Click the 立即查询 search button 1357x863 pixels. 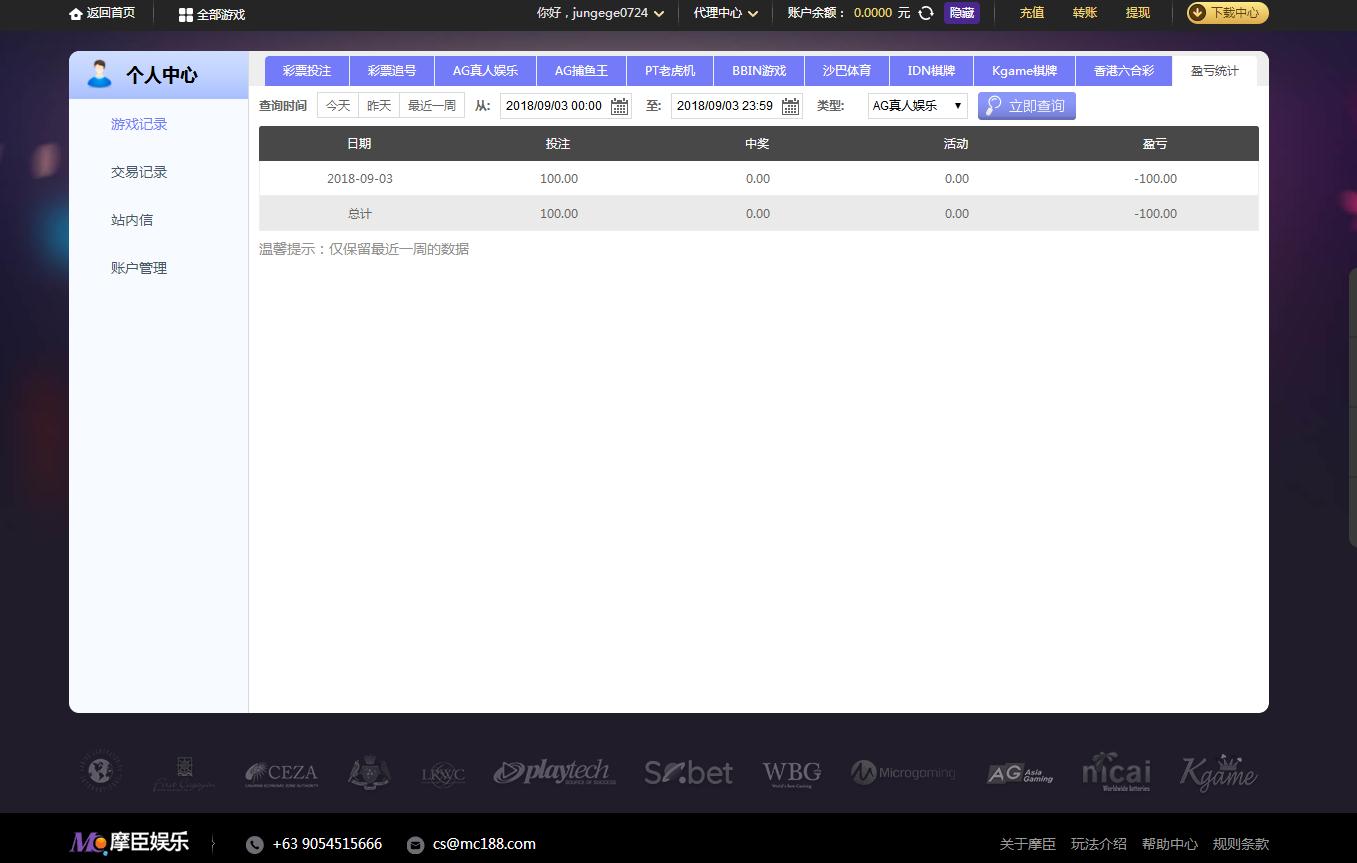pyautogui.click(x=1026, y=105)
